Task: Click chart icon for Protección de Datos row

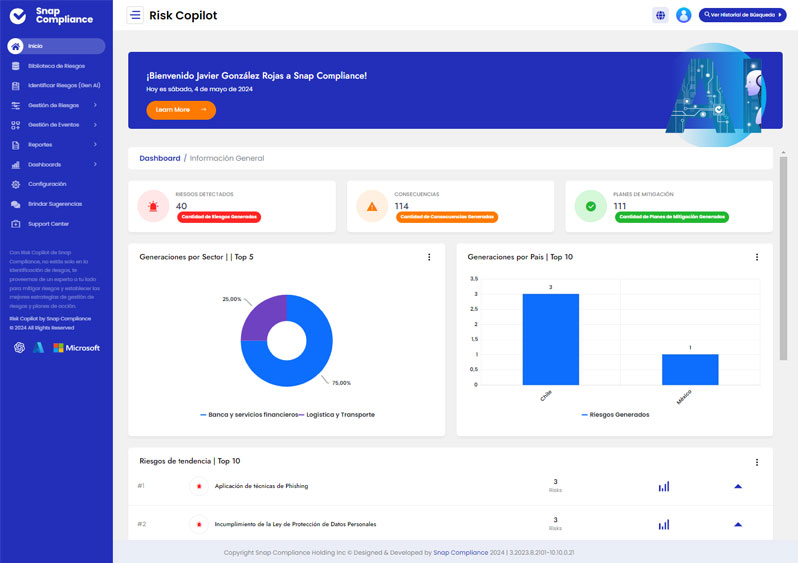Action: [664, 525]
